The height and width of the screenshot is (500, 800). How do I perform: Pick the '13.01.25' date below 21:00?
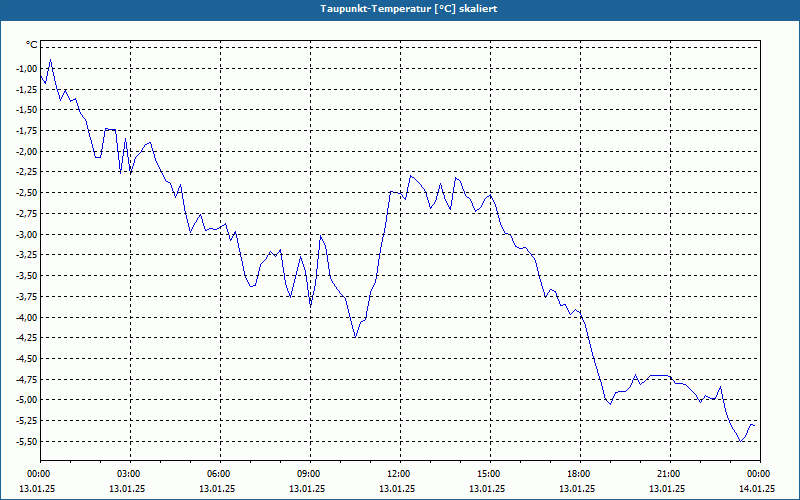(667, 488)
